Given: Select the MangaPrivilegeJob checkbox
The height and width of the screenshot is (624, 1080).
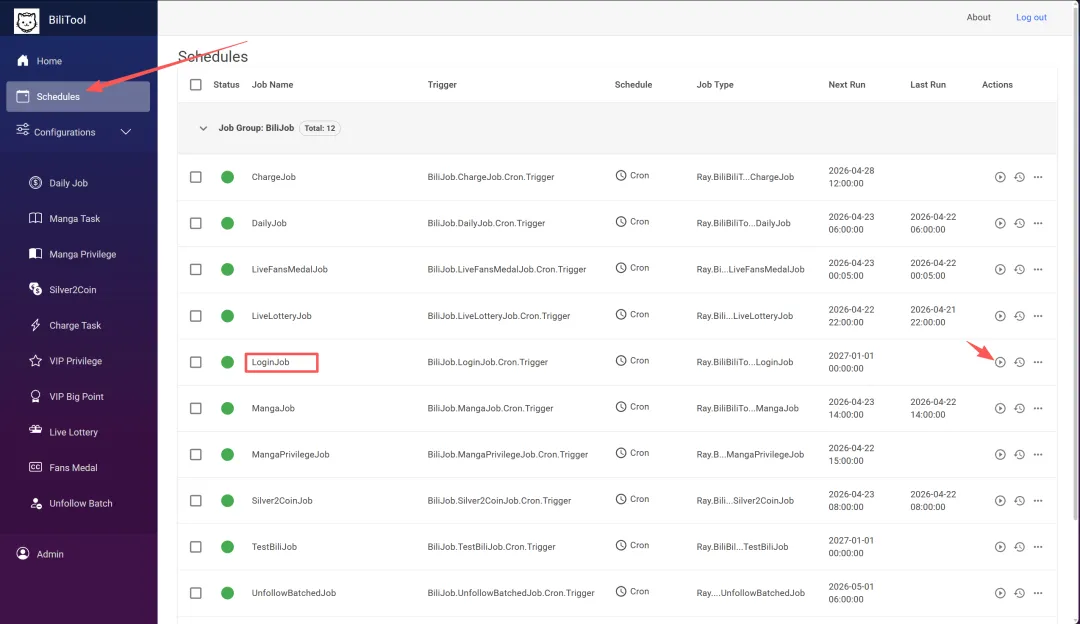Looking at the screenshot, I should click(196, 455).
